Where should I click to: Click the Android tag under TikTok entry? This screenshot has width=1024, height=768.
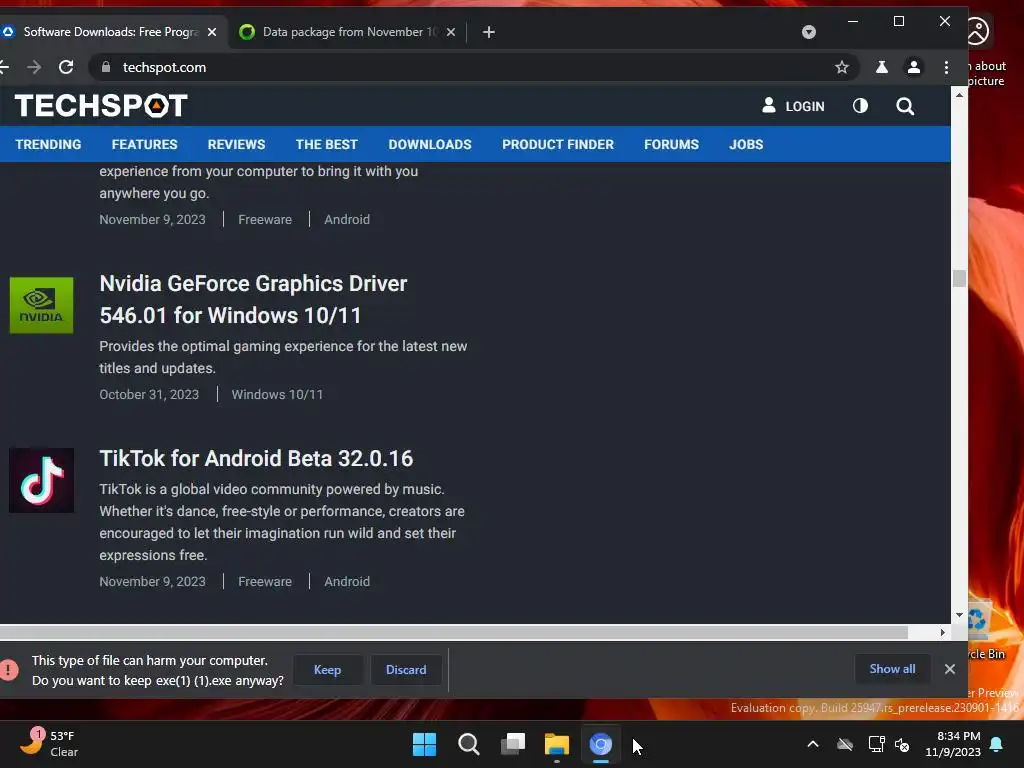click(347, 581)
